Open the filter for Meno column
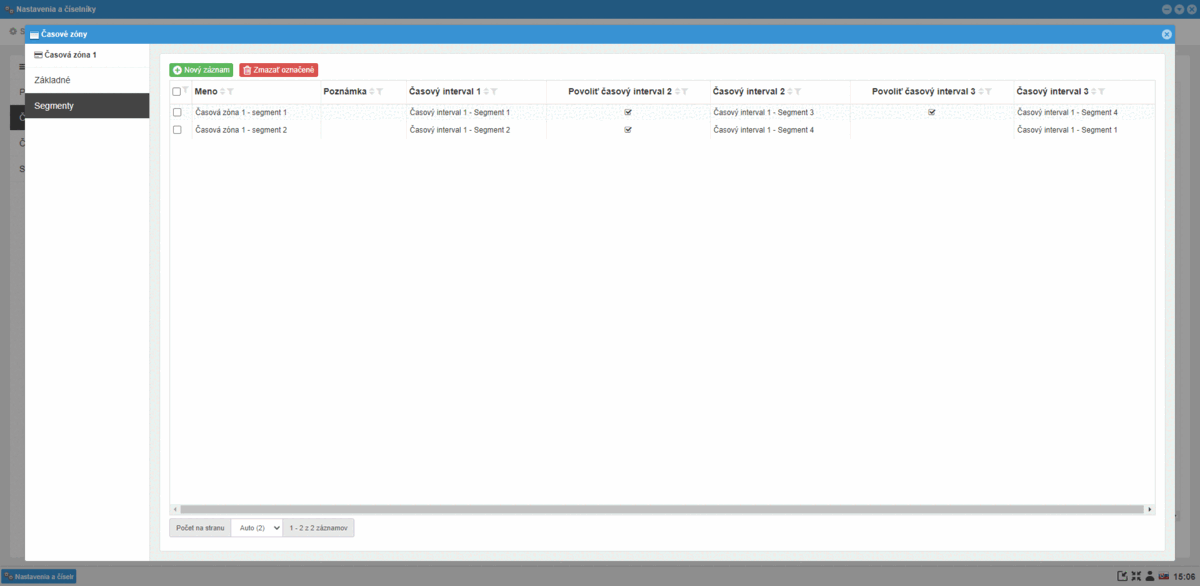The image size is (1200, 586). [x=230, y=91]
